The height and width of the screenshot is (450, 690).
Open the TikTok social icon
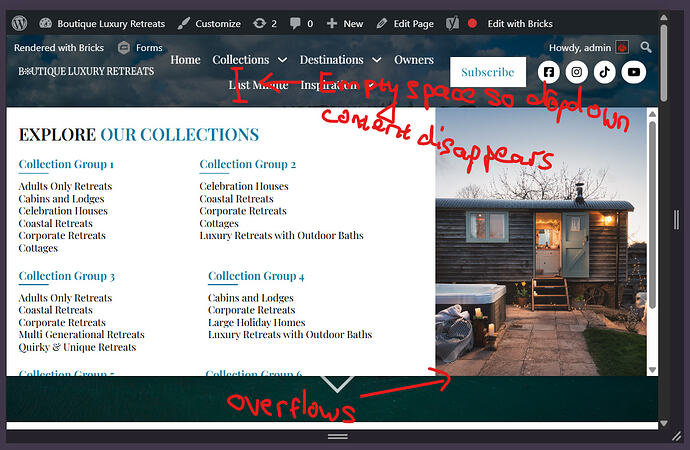point(605,72)
